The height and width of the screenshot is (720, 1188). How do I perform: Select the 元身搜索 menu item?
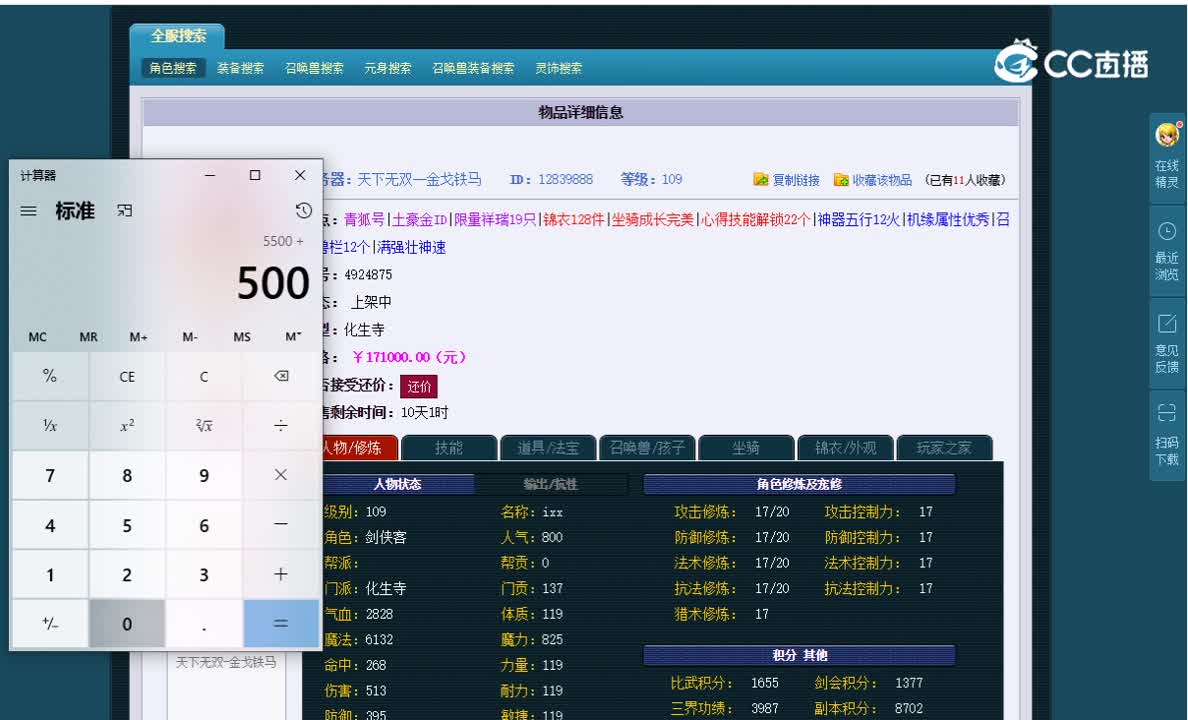coord(387,67)
